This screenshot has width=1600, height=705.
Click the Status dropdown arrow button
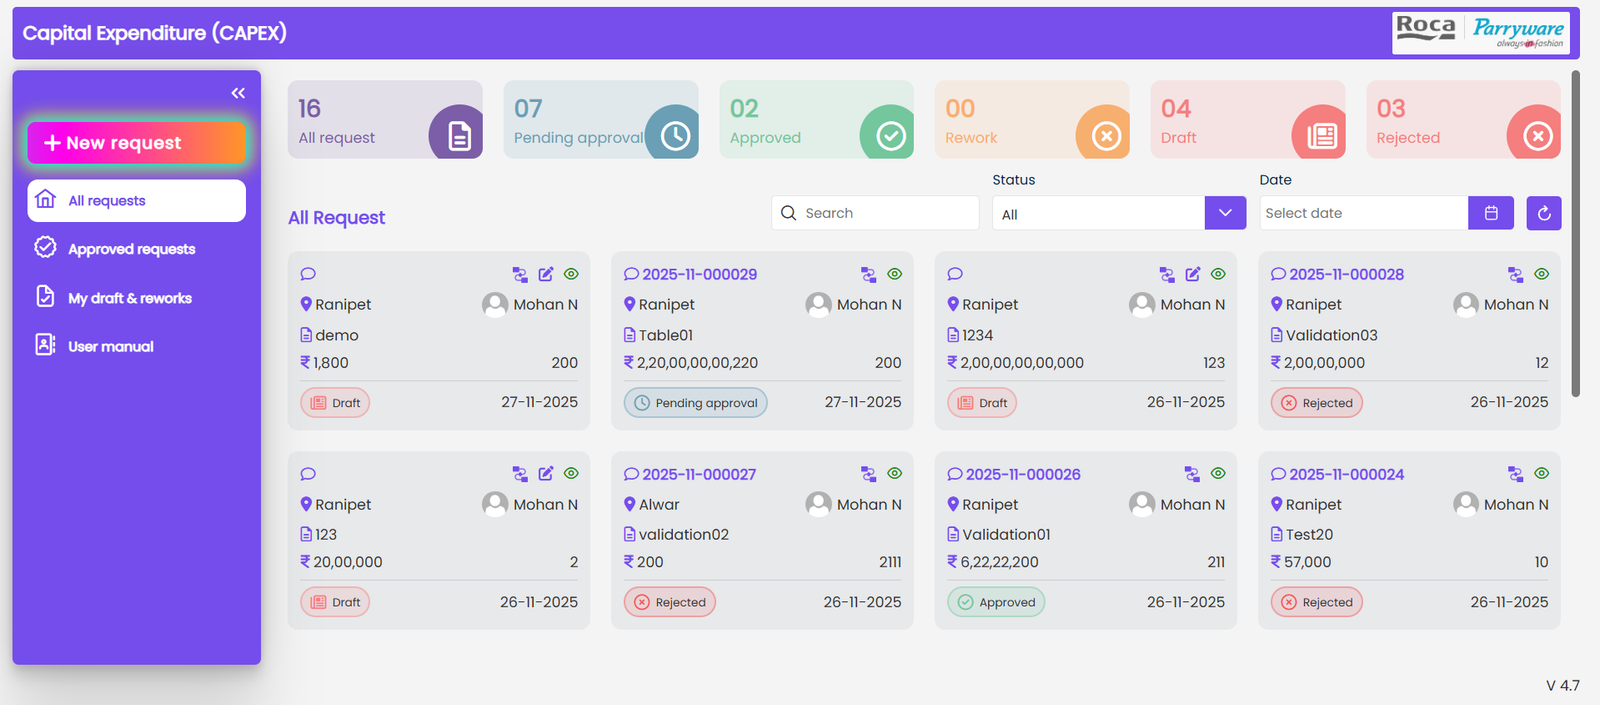point(1225,213)
